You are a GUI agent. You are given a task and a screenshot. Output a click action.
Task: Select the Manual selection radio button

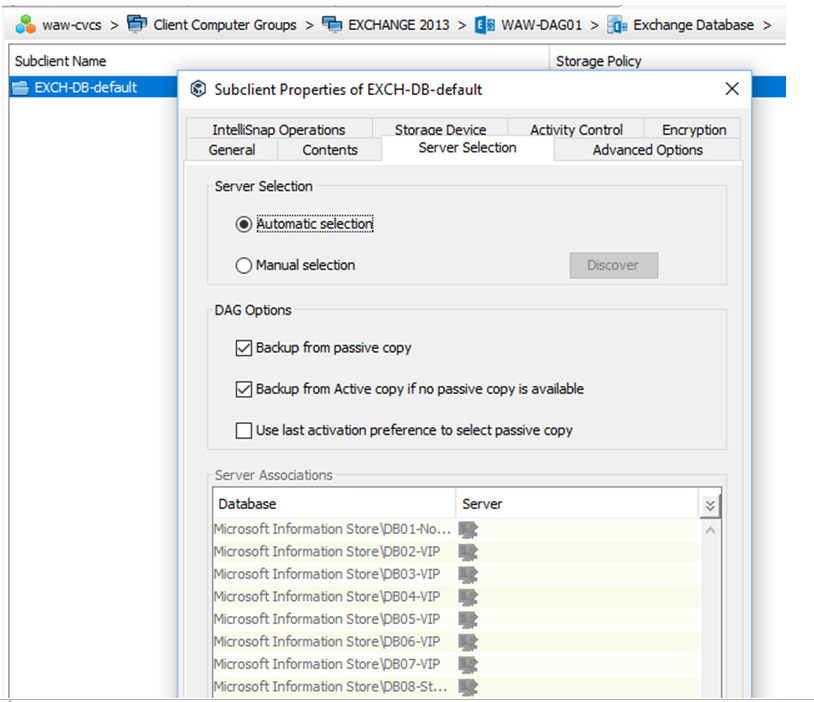(x=243, y=265)
